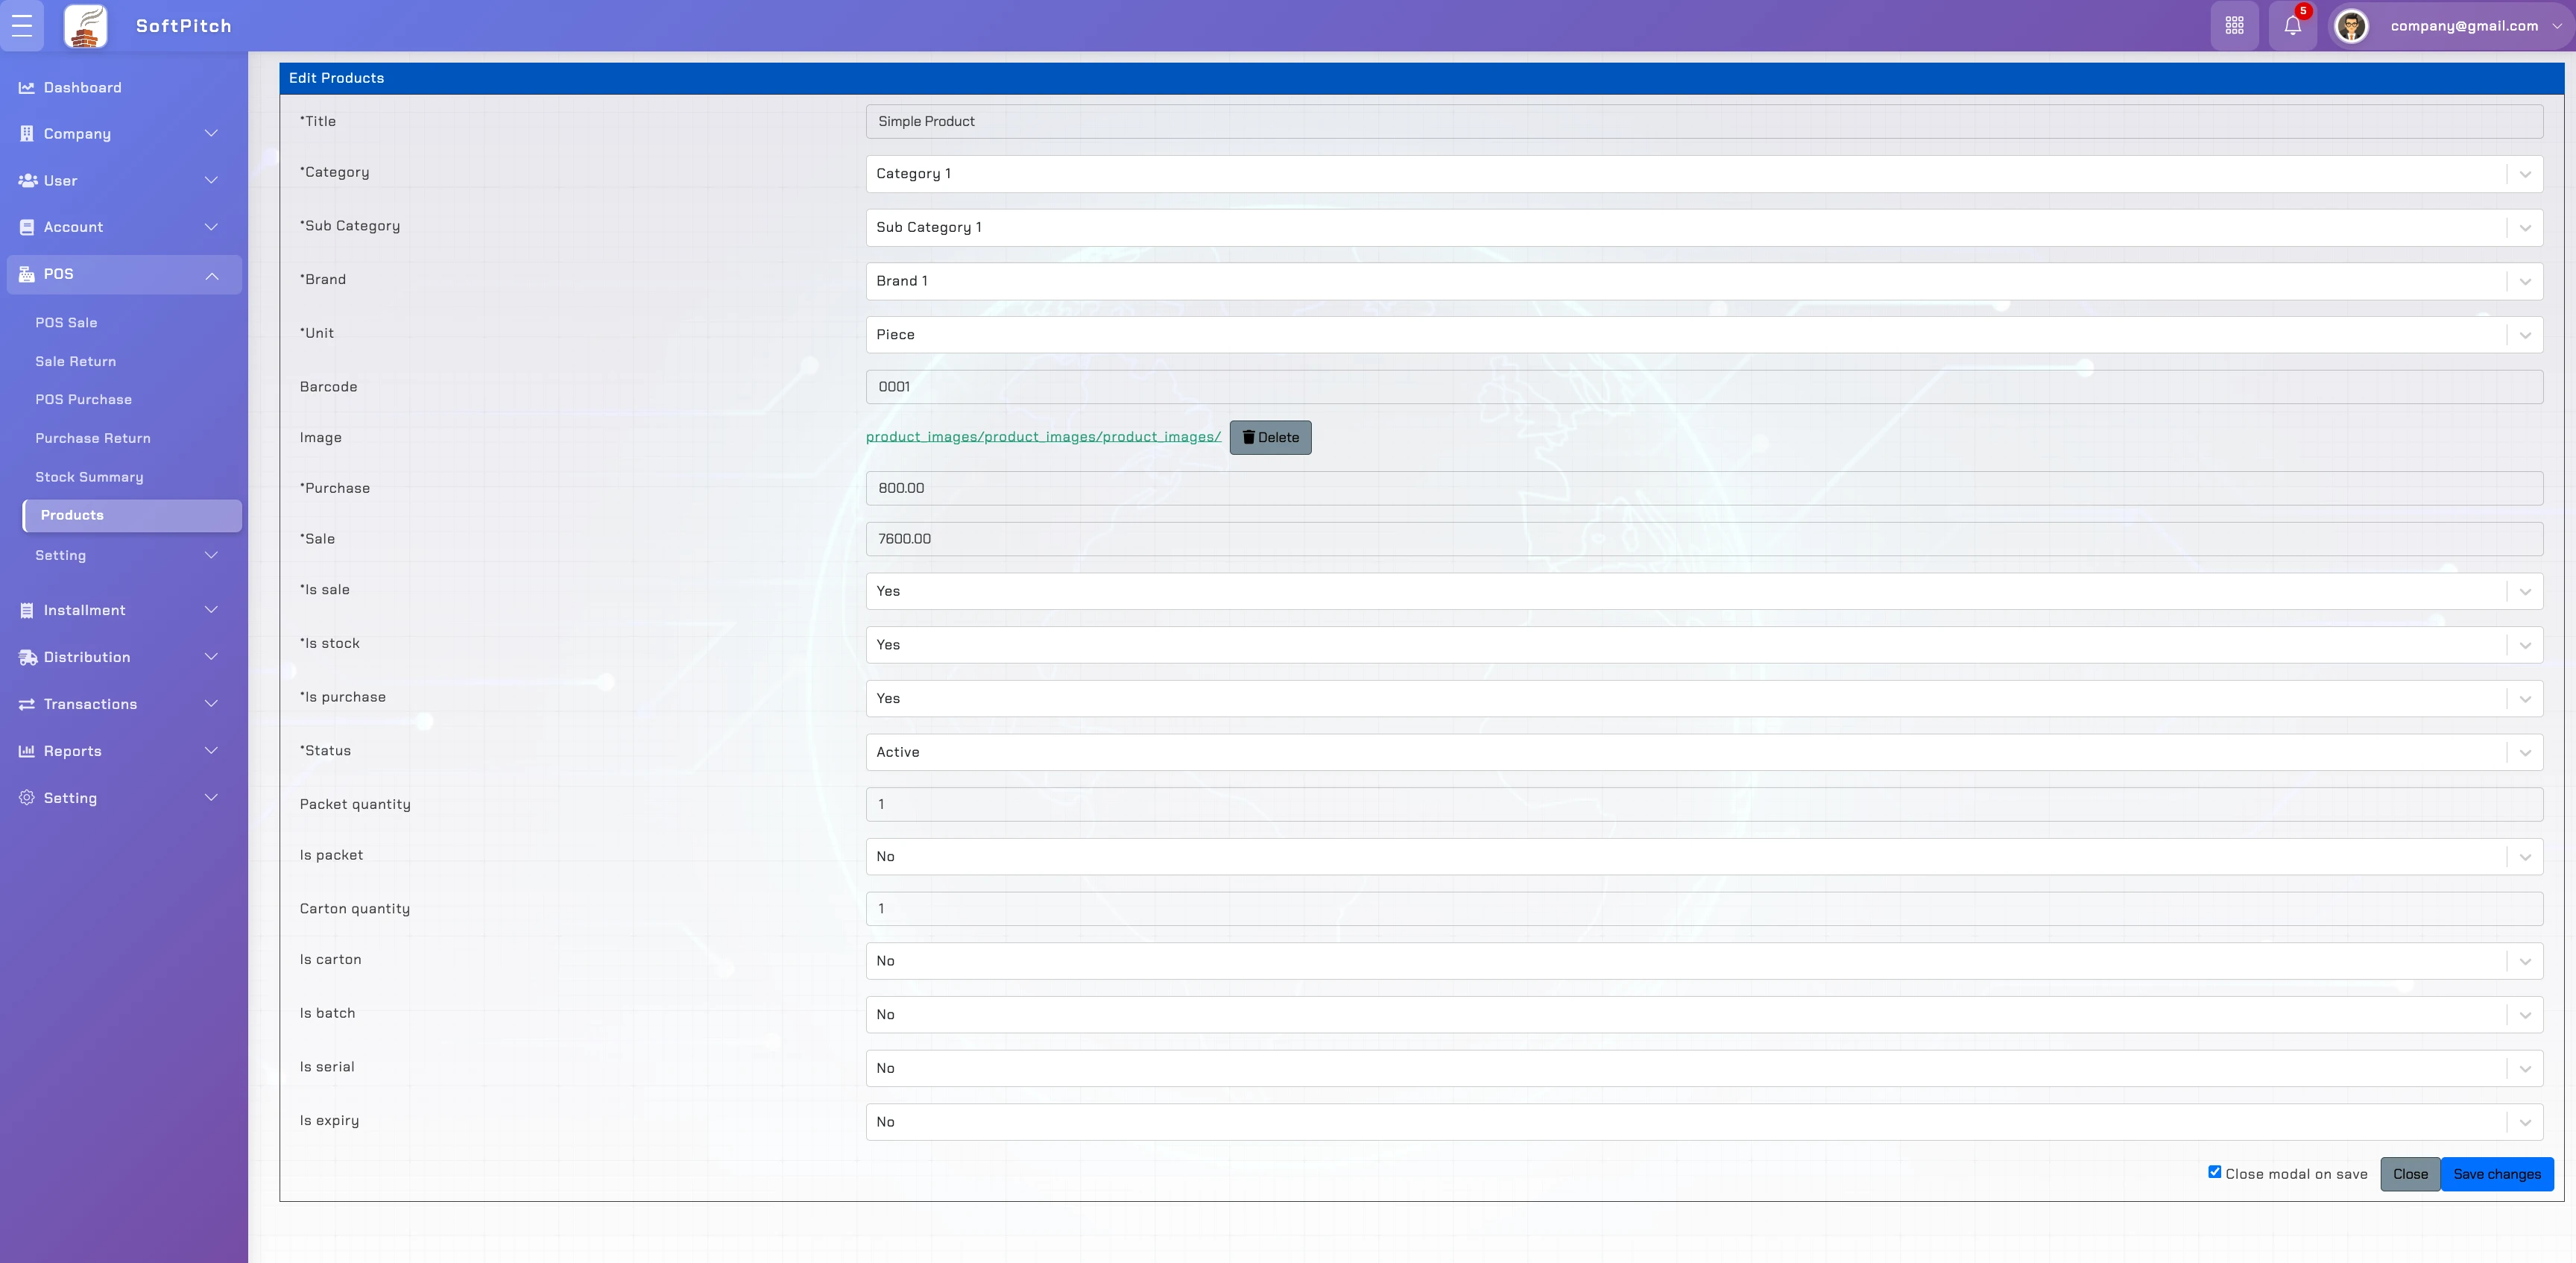The image size is (2576, 1263).
Task: Open the notifications bell icon
Action: coord(2292,26)
